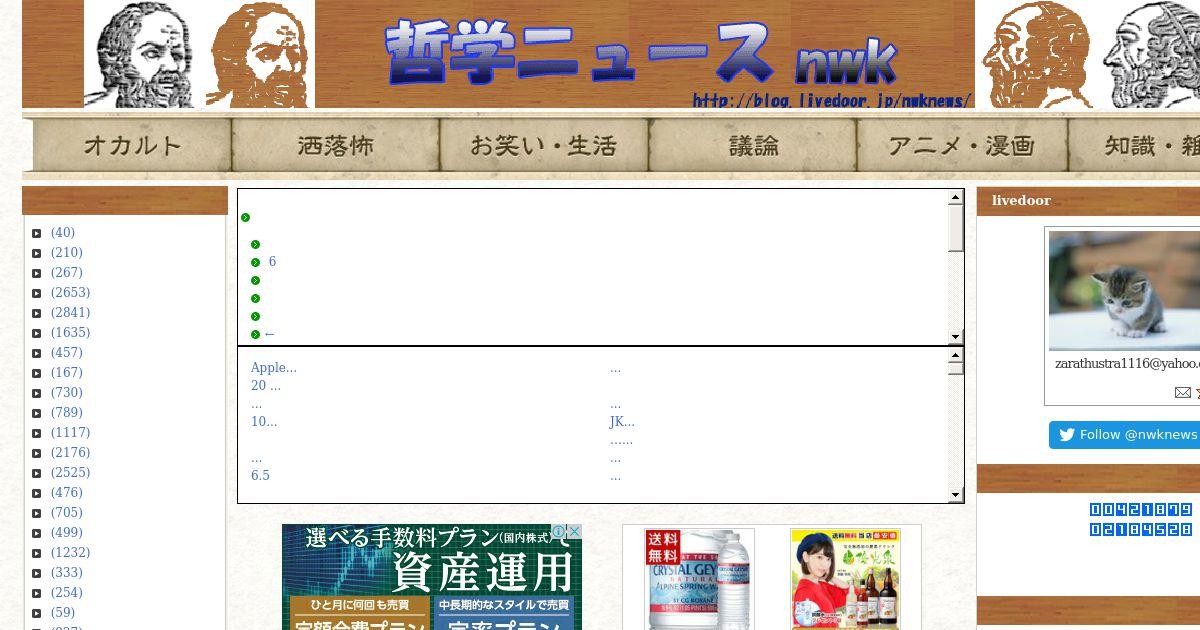Open the category link with count (267)

coord(67,273)
